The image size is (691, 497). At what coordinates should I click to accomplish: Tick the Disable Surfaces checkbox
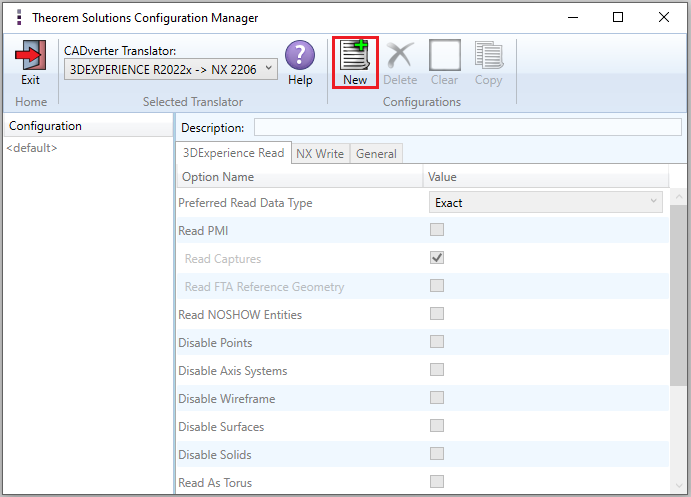tap(437, 426)
